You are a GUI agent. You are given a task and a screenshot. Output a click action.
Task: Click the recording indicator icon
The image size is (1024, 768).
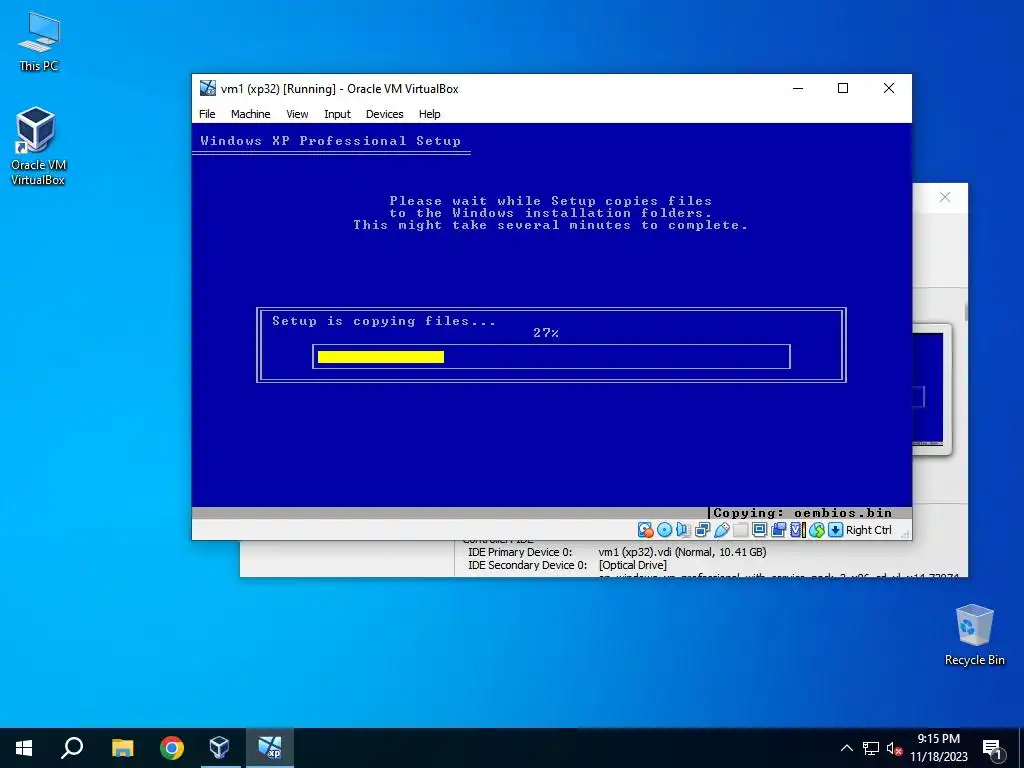pos(778,530)
